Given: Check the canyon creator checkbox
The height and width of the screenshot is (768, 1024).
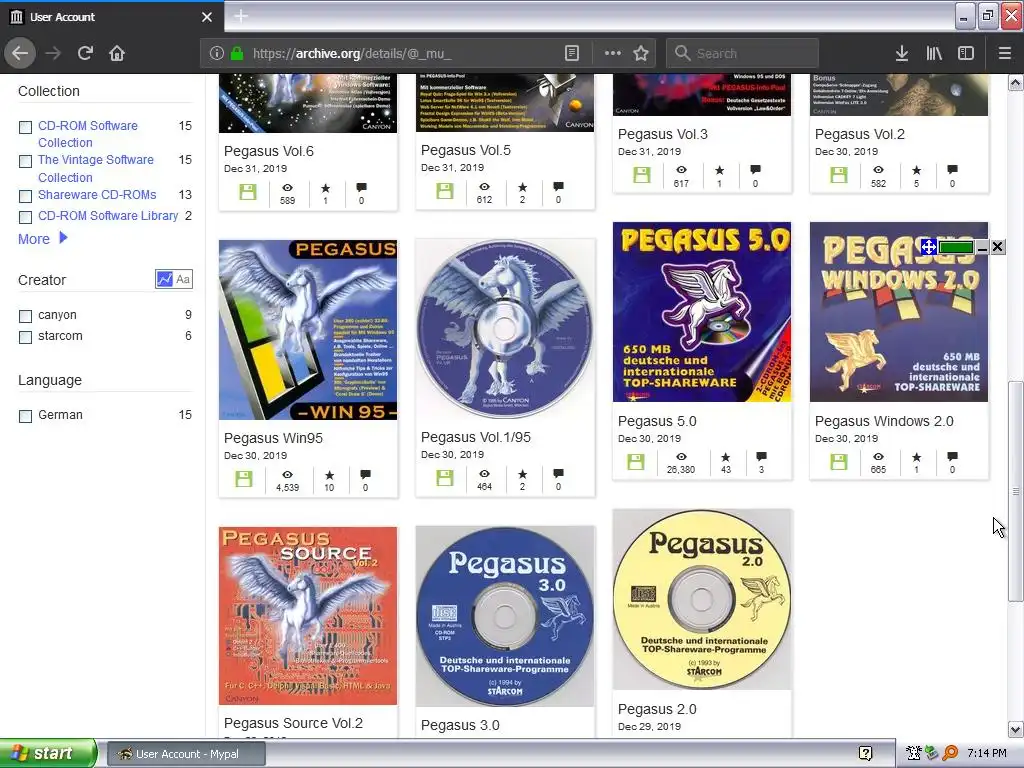Looking at the screenshot, I should pyautogui.click(x=25, y=316).
